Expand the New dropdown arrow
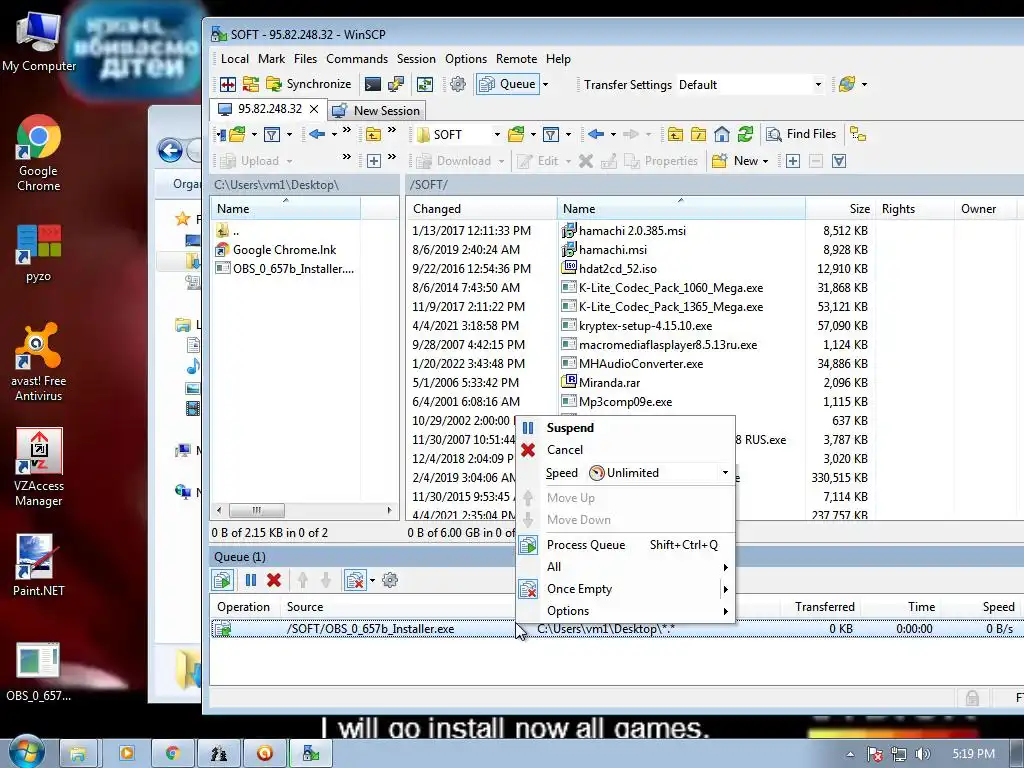 tap(765, 161)
